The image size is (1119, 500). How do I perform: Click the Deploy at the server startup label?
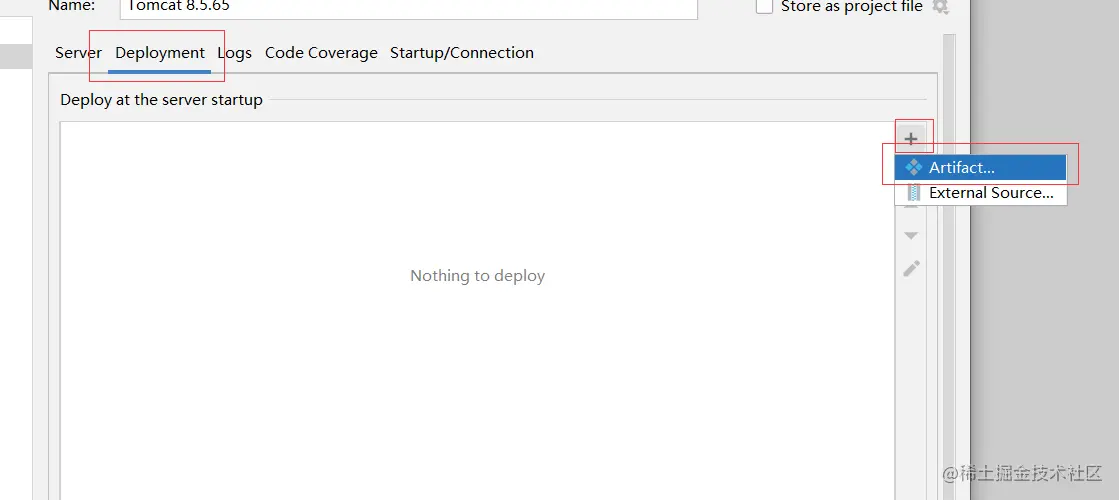[x=161, y=100]
